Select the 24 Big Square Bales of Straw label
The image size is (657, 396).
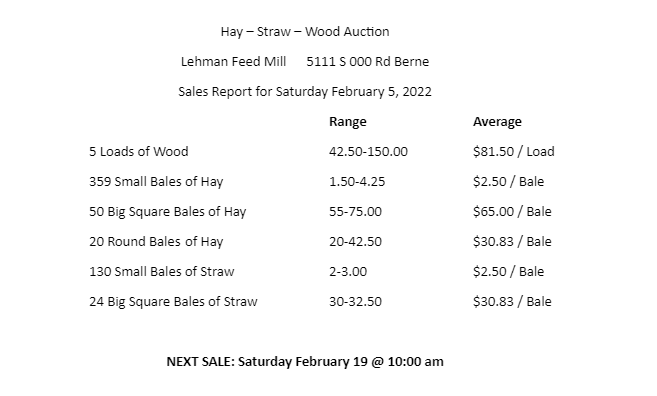pyautogui.click(x=173, y=302)
